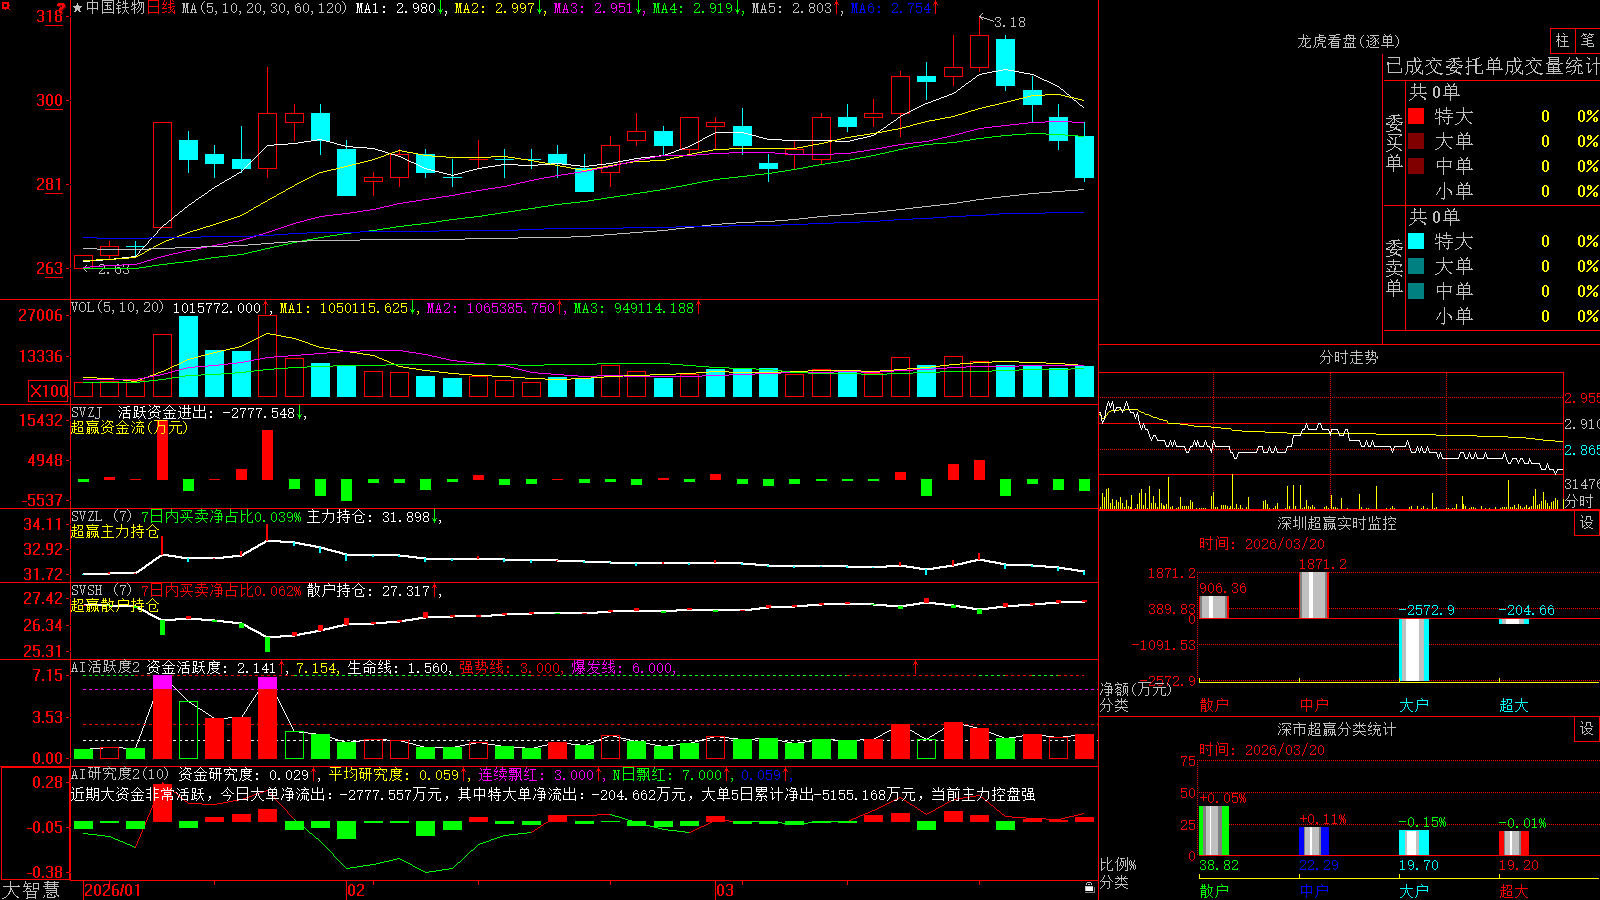Click the stock name 中国铁物
This screenshot has height=900, width=1600.
[x=115, y=8]
